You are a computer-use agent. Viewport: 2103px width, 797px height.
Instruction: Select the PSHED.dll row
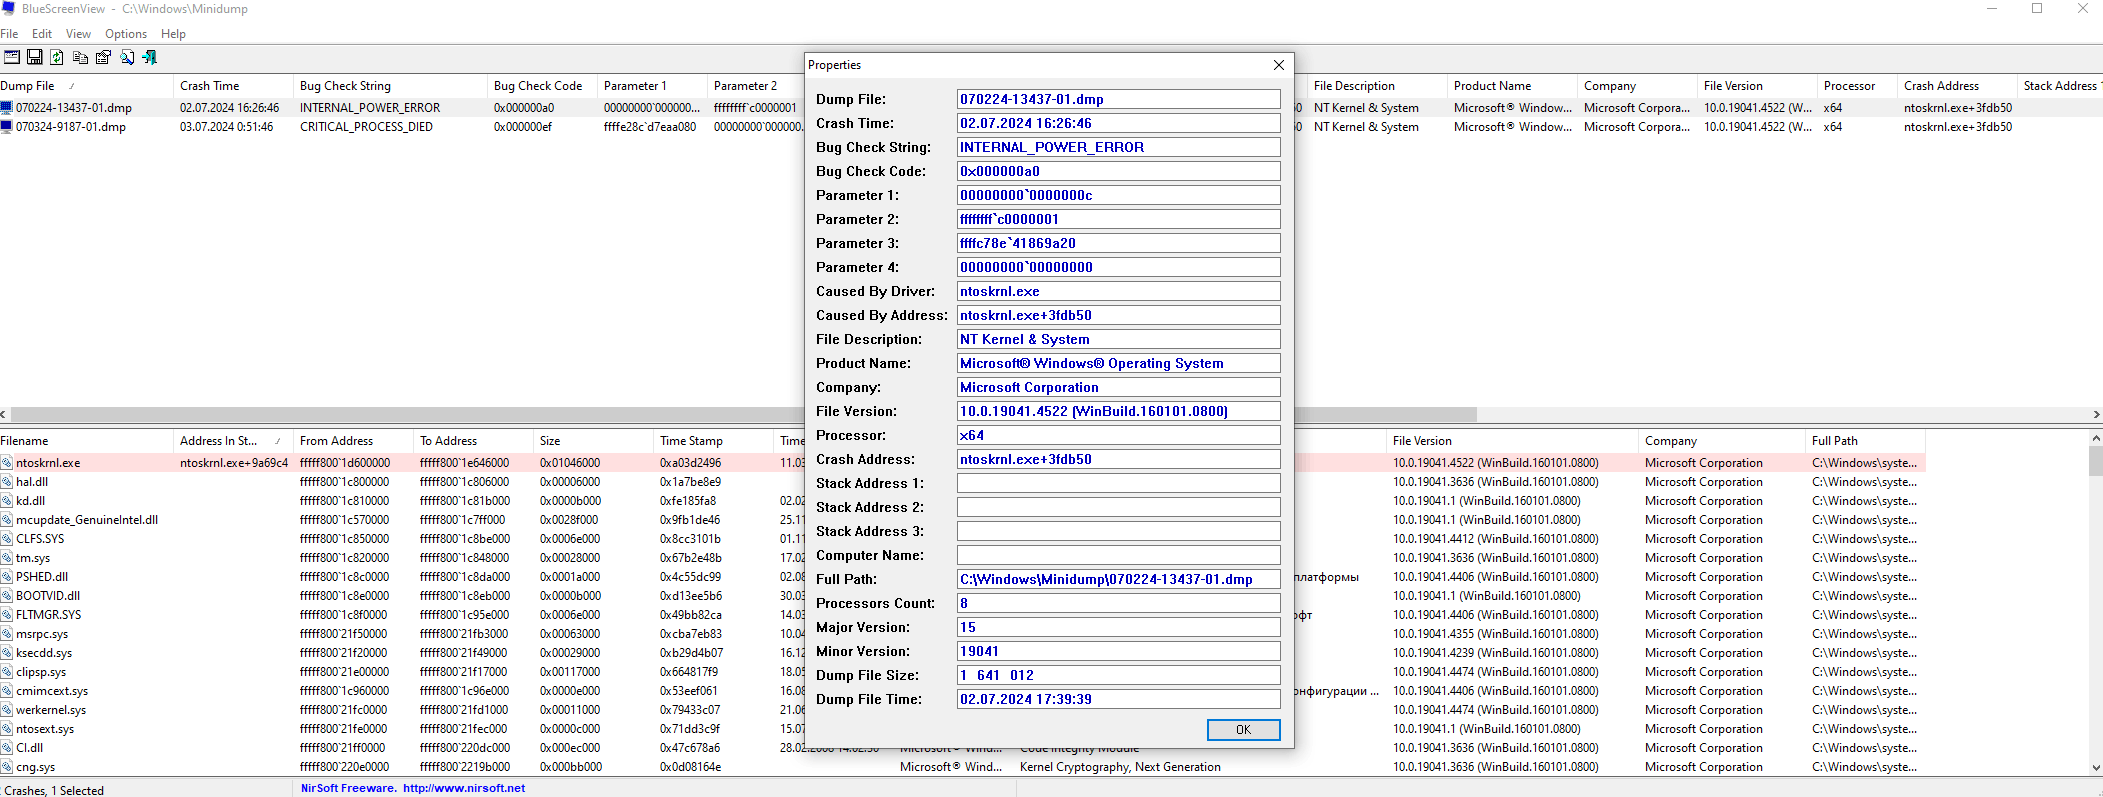962,577
